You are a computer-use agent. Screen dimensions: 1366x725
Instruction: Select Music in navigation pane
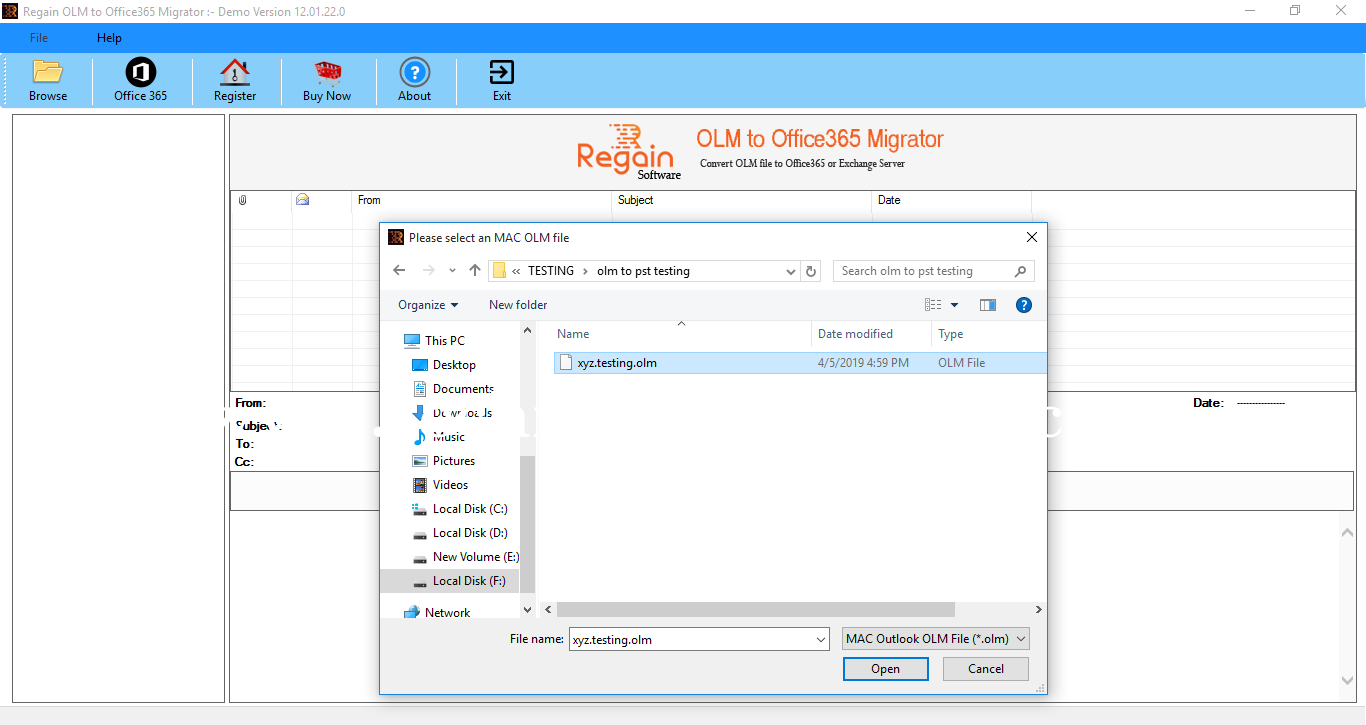click(448, 437)
